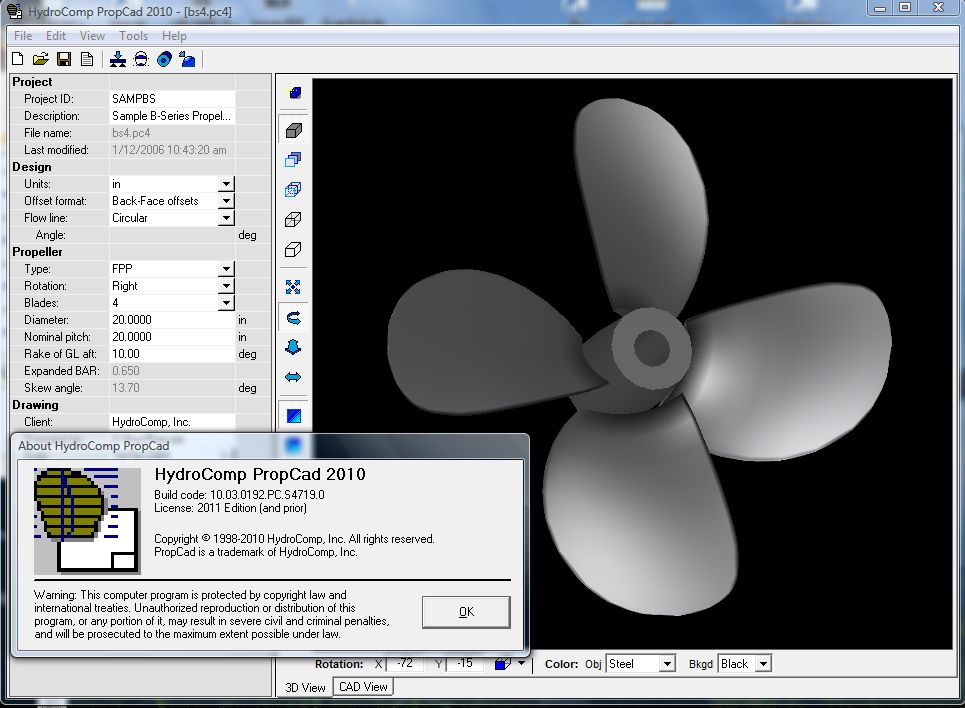Click the Rake of GL aft field
Image resolution: width=965 pixels, height=708 pixels.
tap(172, 354)
